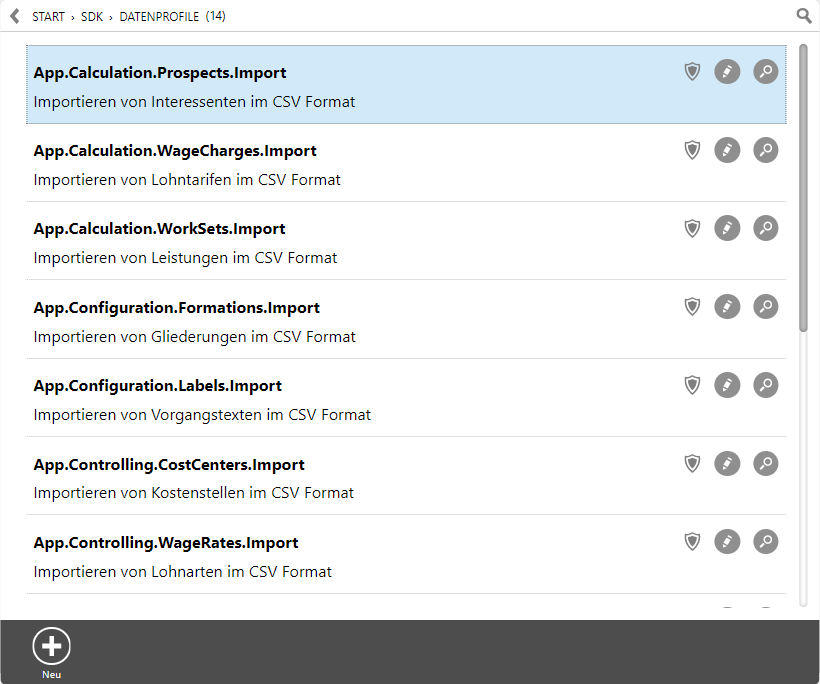Screen dimensions: 820x684
Task: Open the magnifier icon for App.Controlling.CostCenters.Import
Action: point(766,463)
